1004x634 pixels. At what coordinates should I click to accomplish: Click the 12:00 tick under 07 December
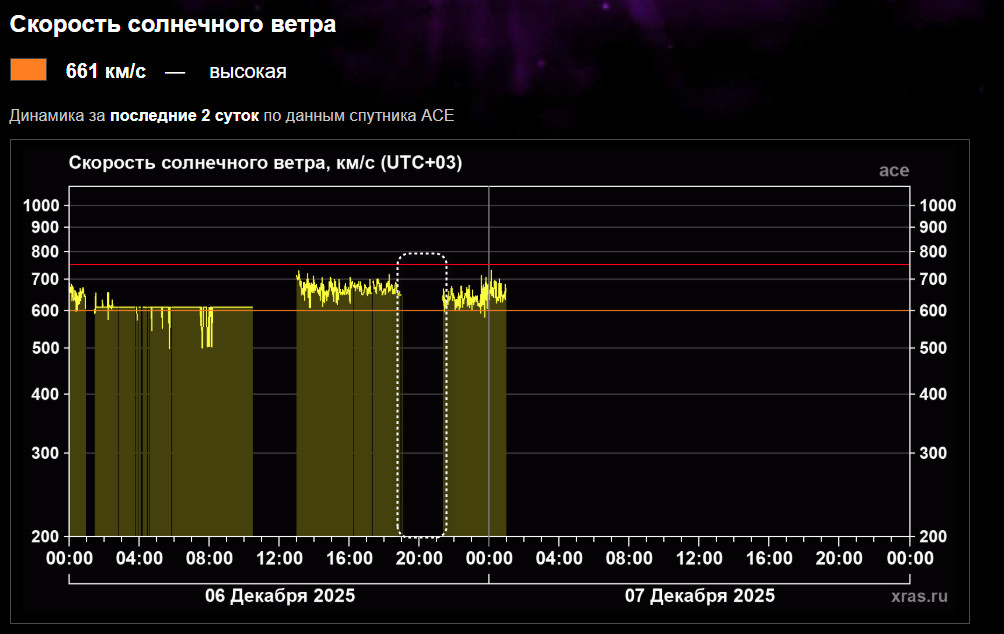699,557
